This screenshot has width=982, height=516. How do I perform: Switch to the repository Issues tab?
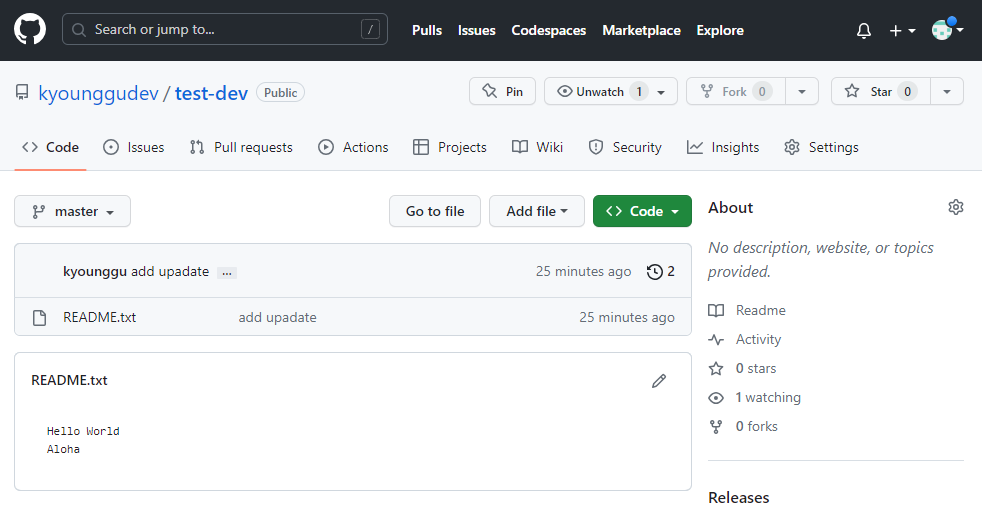pyautogui.click(x=133, y=147)
